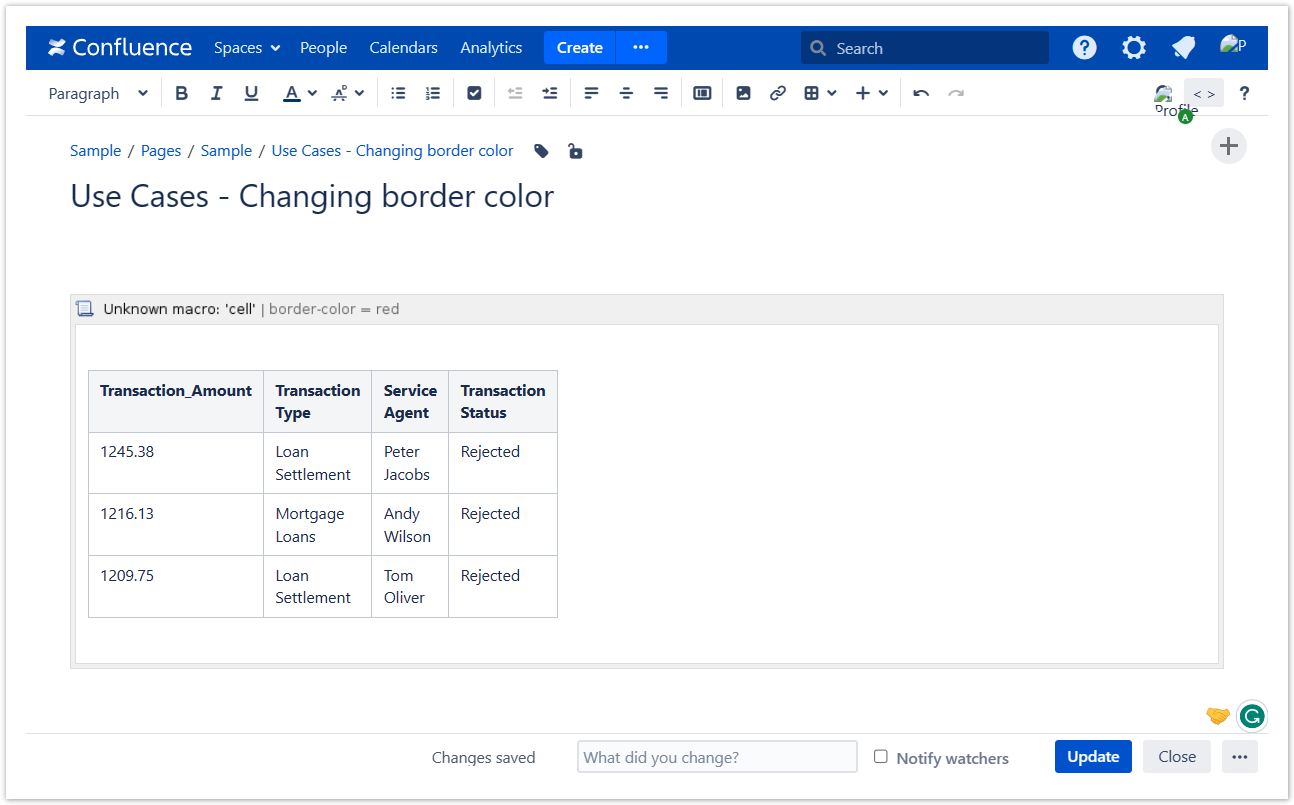Viewport: 1294px width, 805px height.
Task: Click the insert link icon
Action: pyautogui.click(x=777, y=93)
